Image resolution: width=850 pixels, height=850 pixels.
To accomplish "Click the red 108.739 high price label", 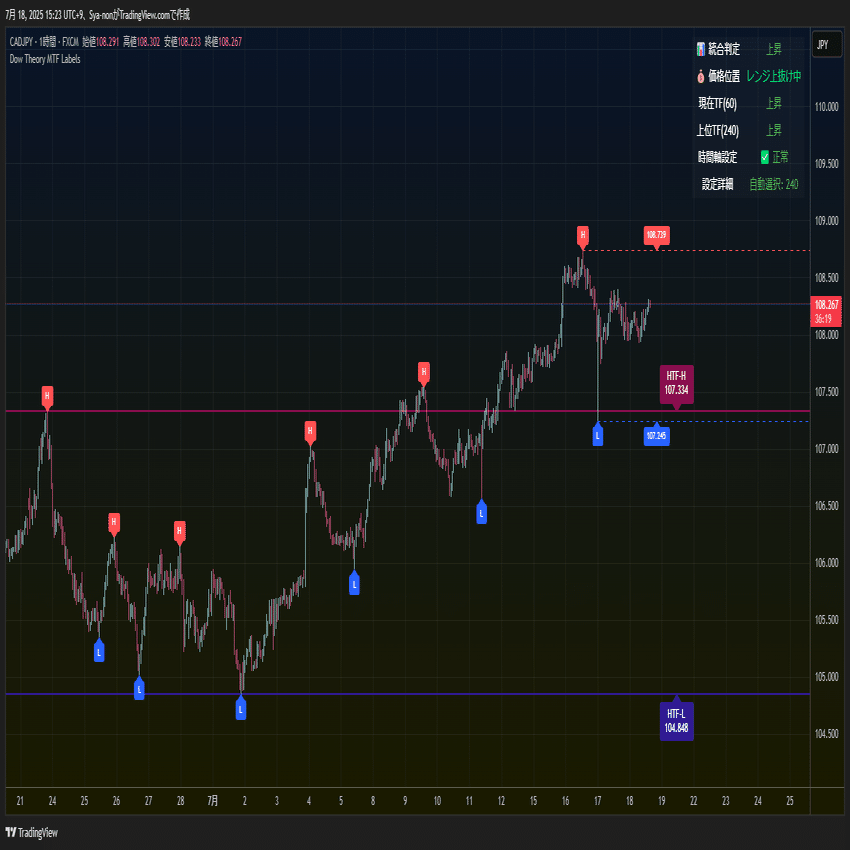I will point(656,236).
